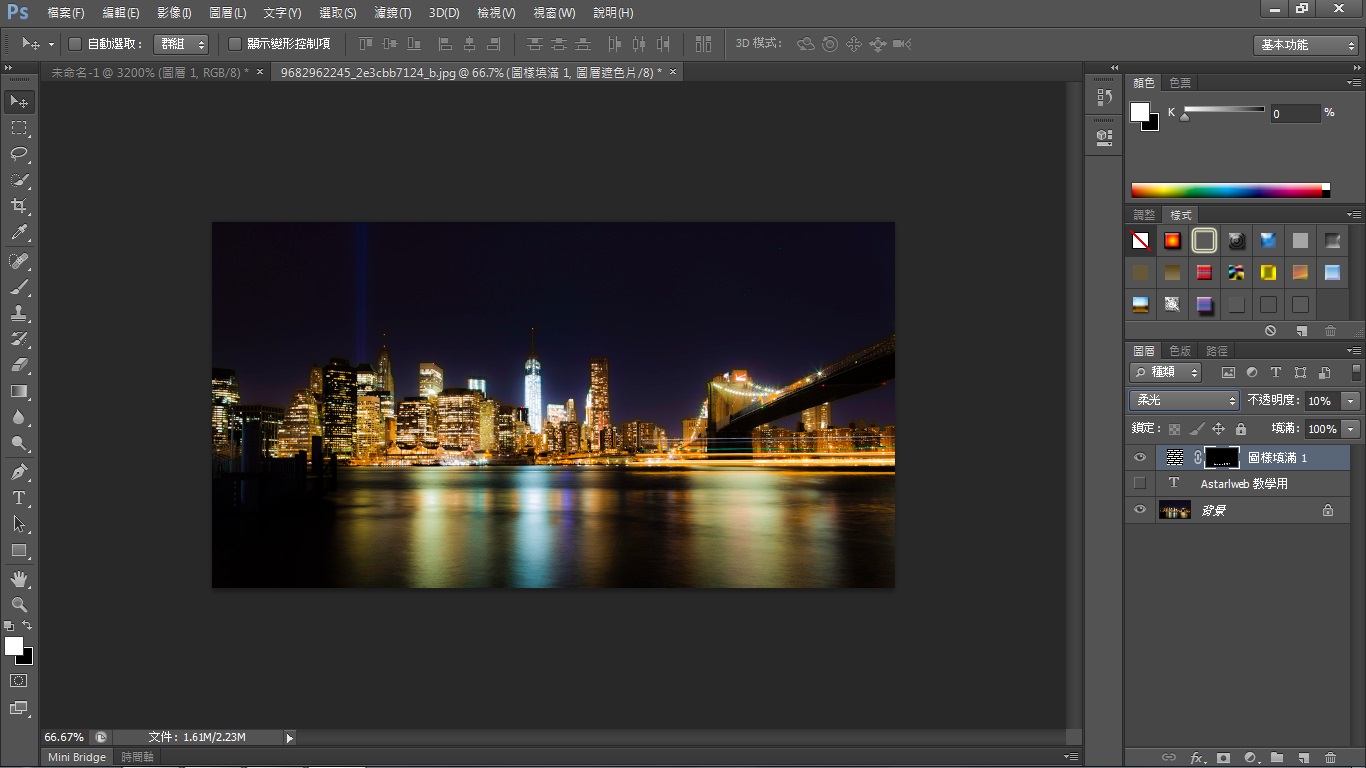This screenshot has width=1366, height=768.
Task: Show the Astarlweb 教學用 text layer
Action: 1139,484
